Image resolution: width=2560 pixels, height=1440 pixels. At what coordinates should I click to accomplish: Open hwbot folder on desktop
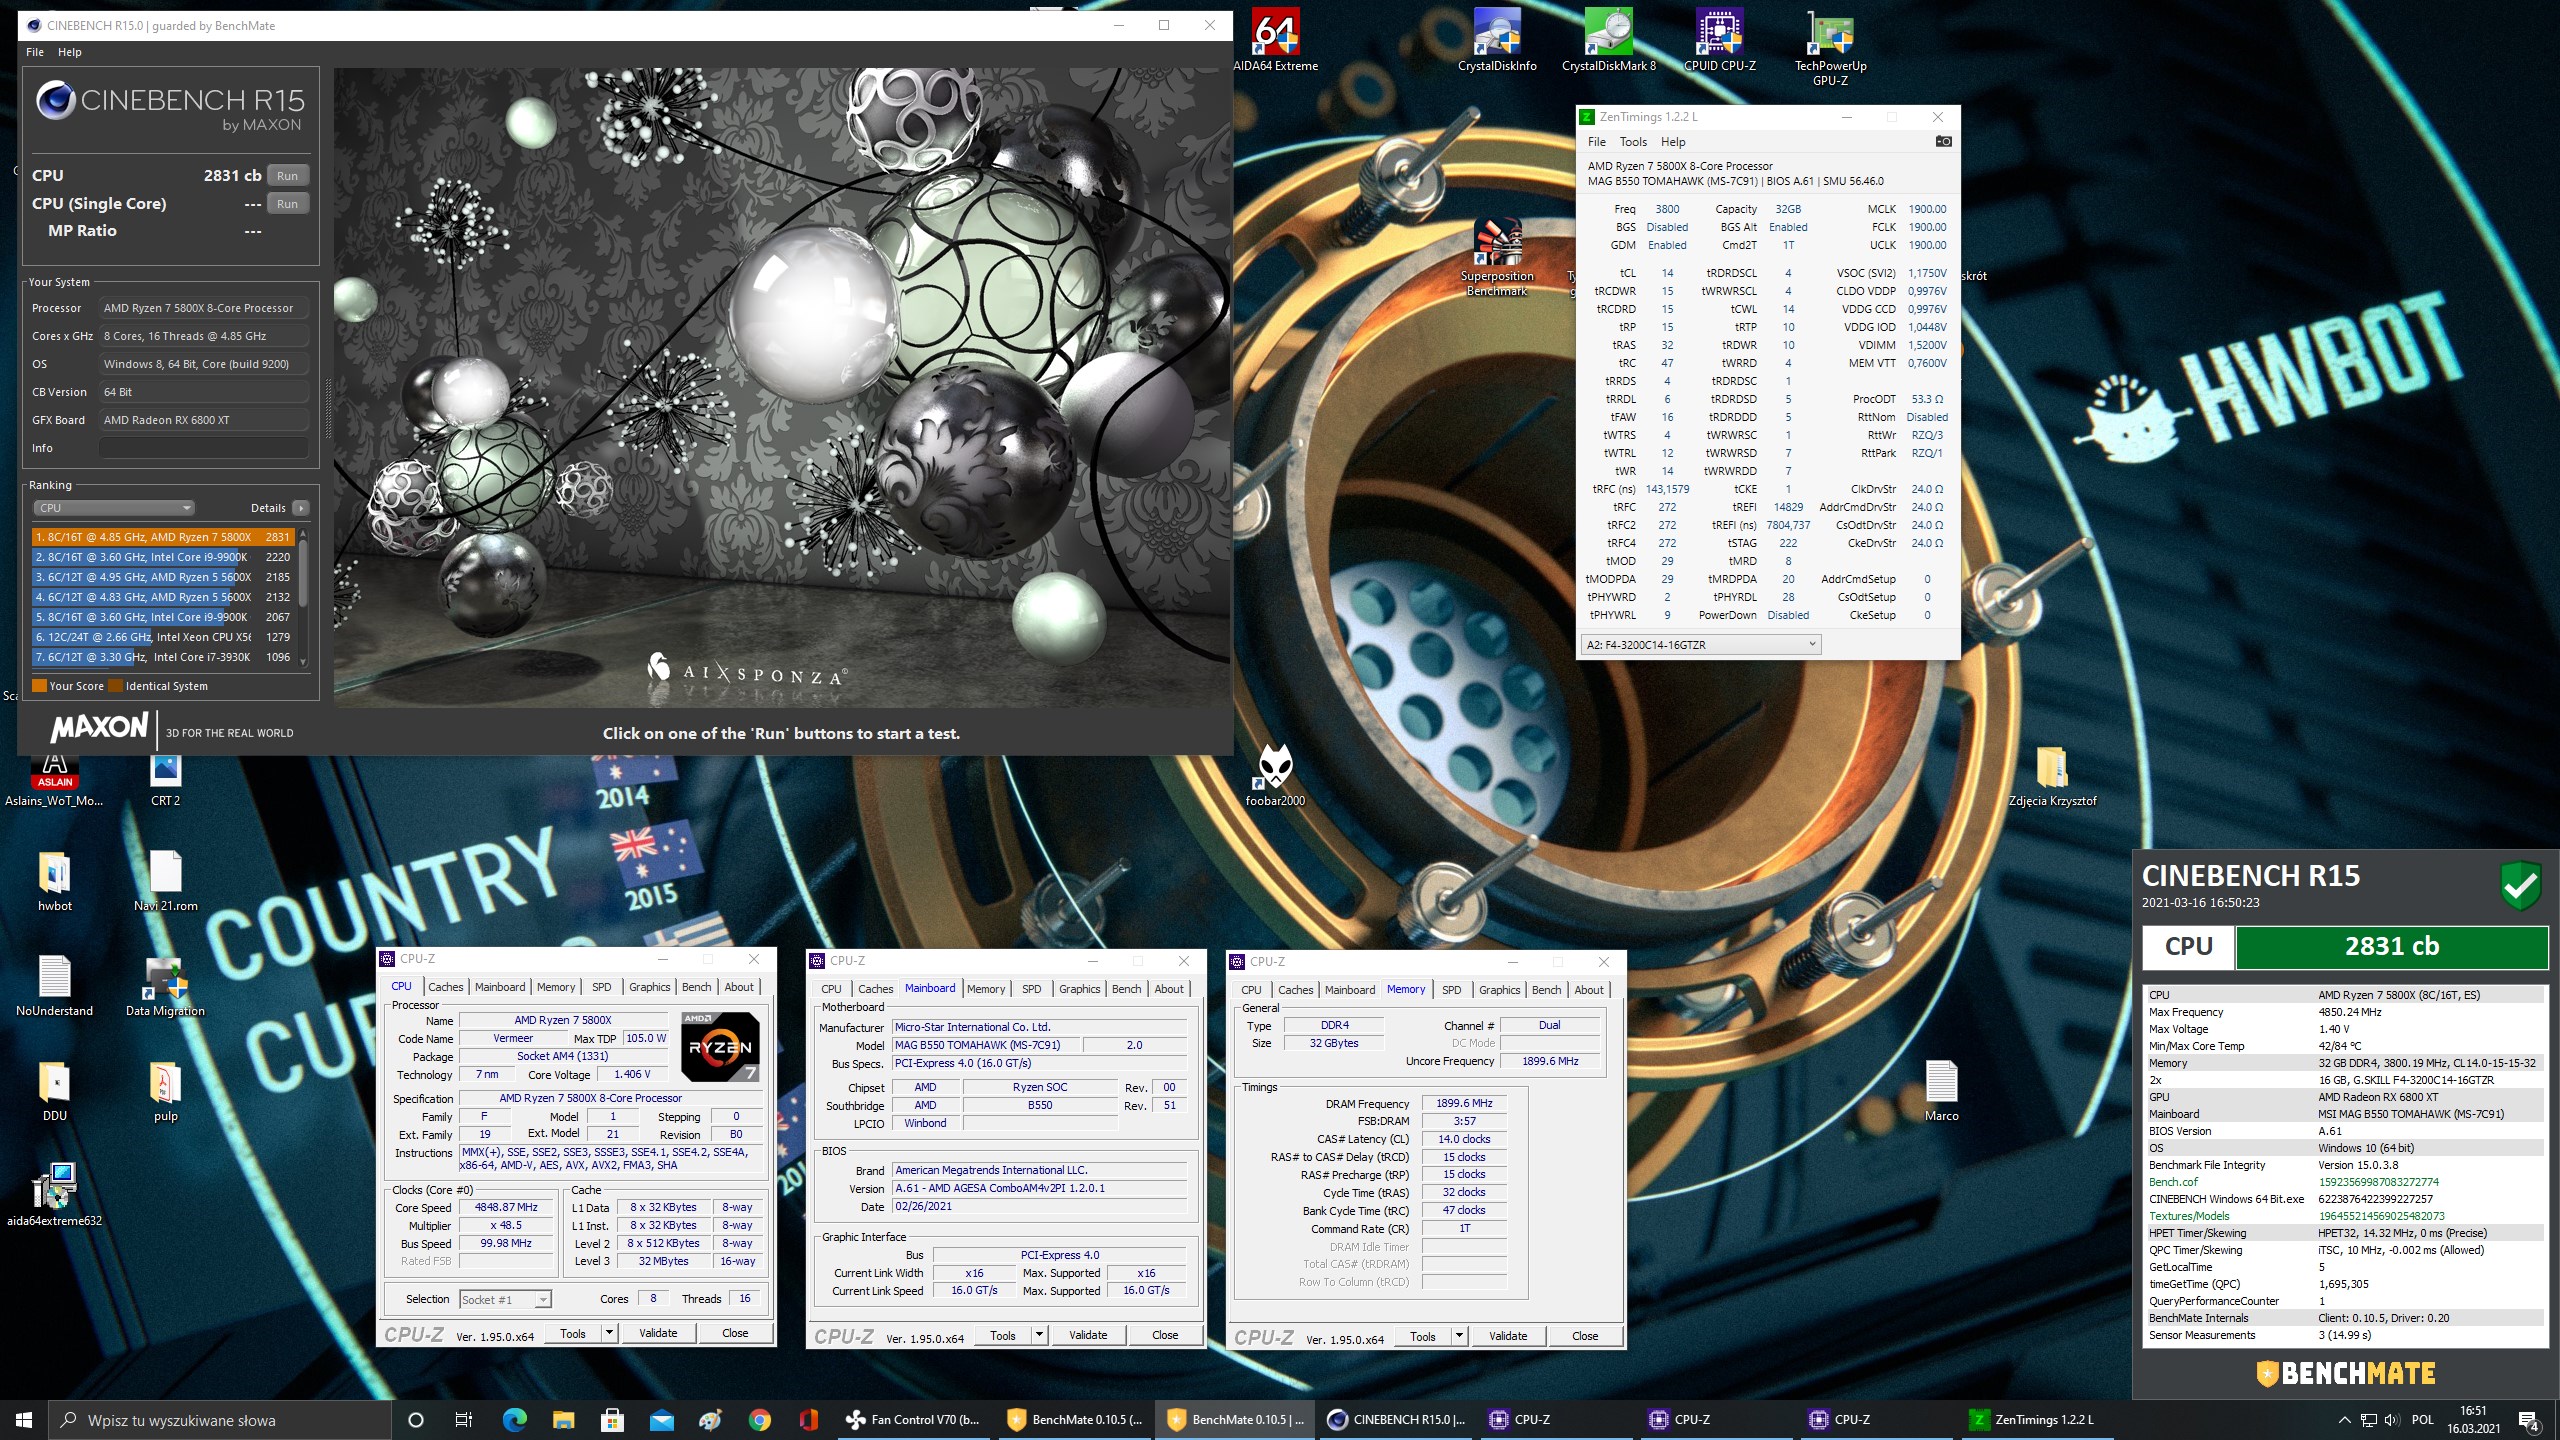click(x=55, y=880)
